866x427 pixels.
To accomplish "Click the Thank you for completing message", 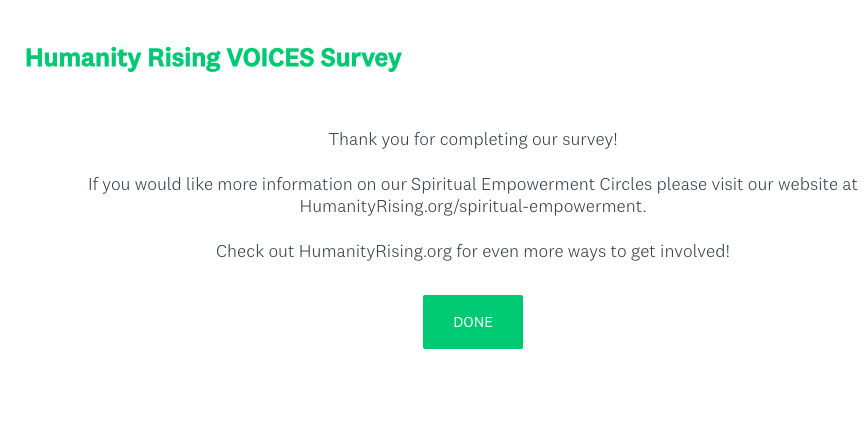I will (473, 139).
